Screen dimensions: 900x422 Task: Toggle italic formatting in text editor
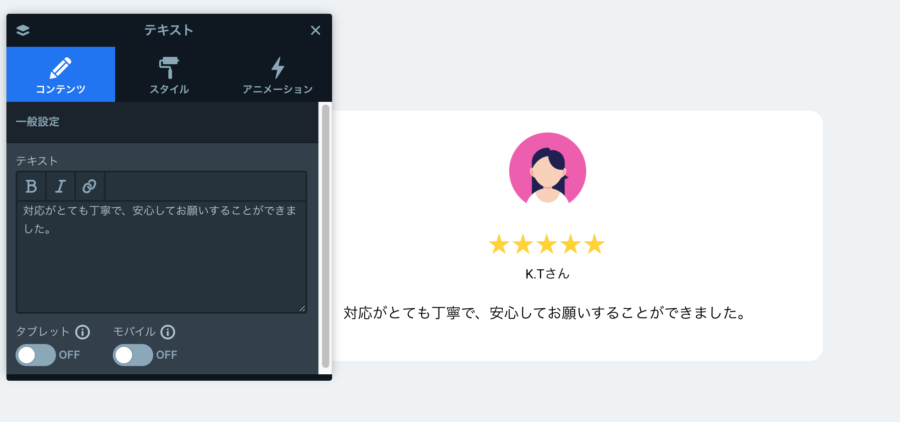tap(60, 187)
